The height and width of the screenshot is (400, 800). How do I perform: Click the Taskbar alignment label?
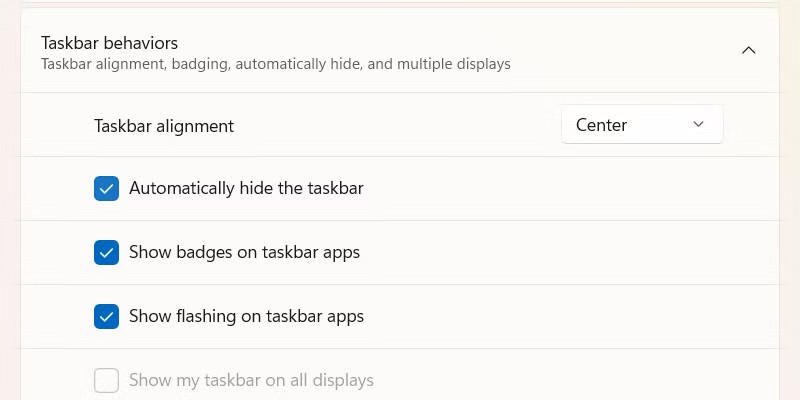[164, 126]
